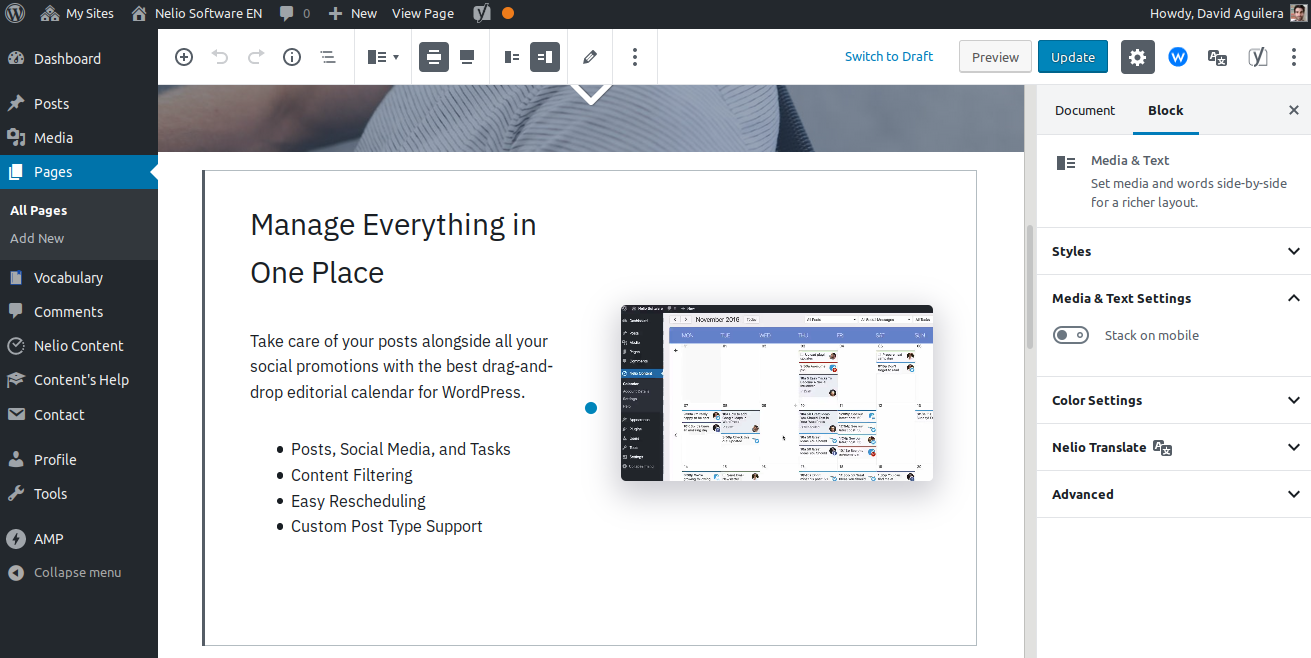Open content structure info icon
The width and height of the screenshot is (1311, 658).
coord(292,57)
